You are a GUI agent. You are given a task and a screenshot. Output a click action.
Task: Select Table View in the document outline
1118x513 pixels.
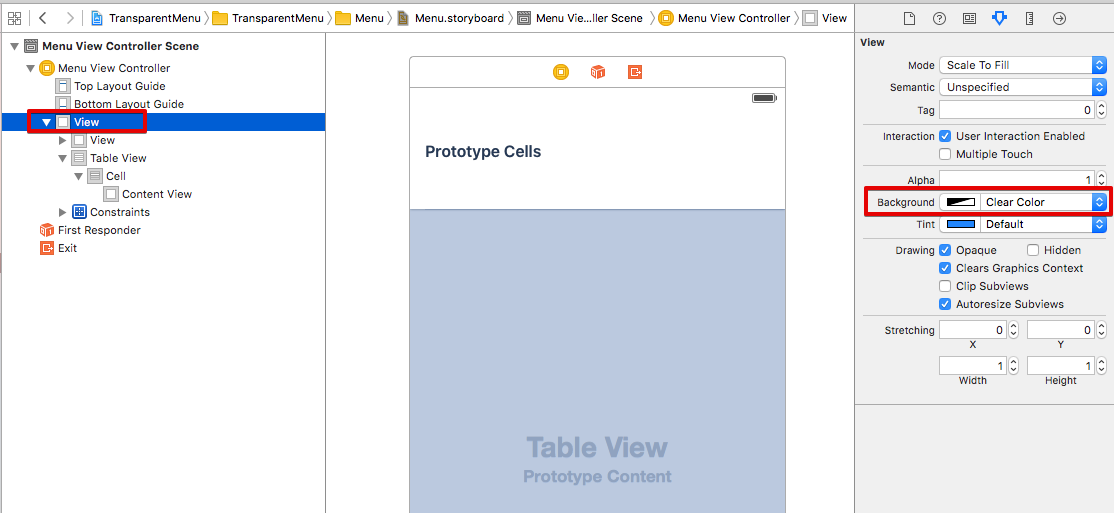[x=118, y=158]
